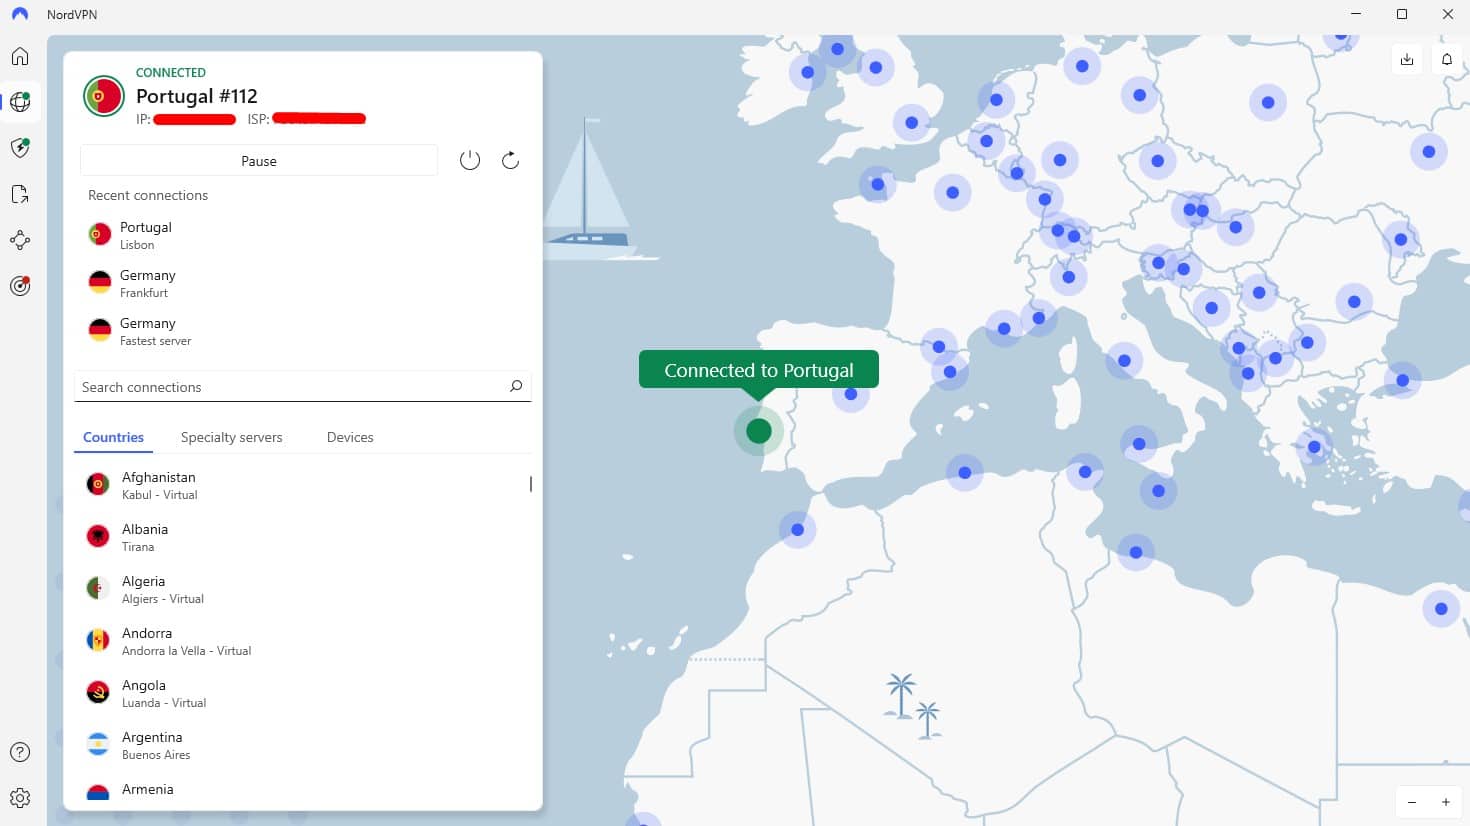Screen dimensions: 1470x826
Task: Switch to the Devices tab
Action: [350, 437]
